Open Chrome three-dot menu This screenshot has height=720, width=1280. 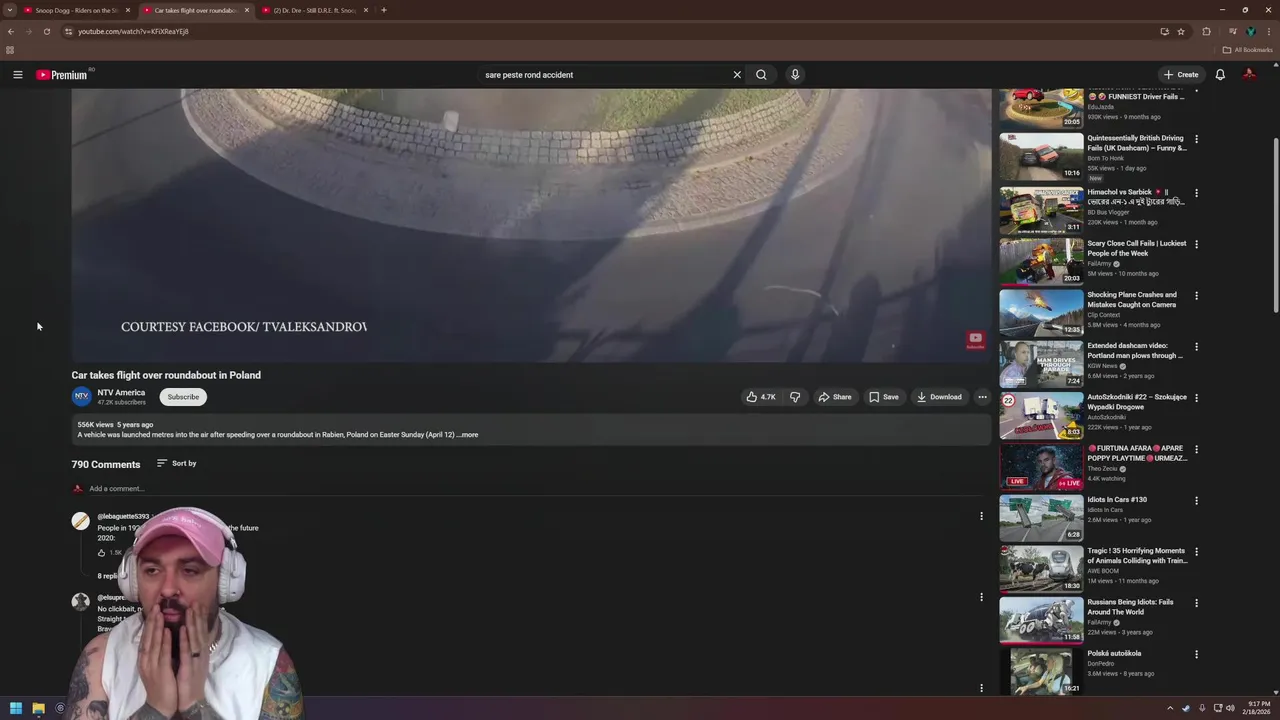[x=1269, y=31]
